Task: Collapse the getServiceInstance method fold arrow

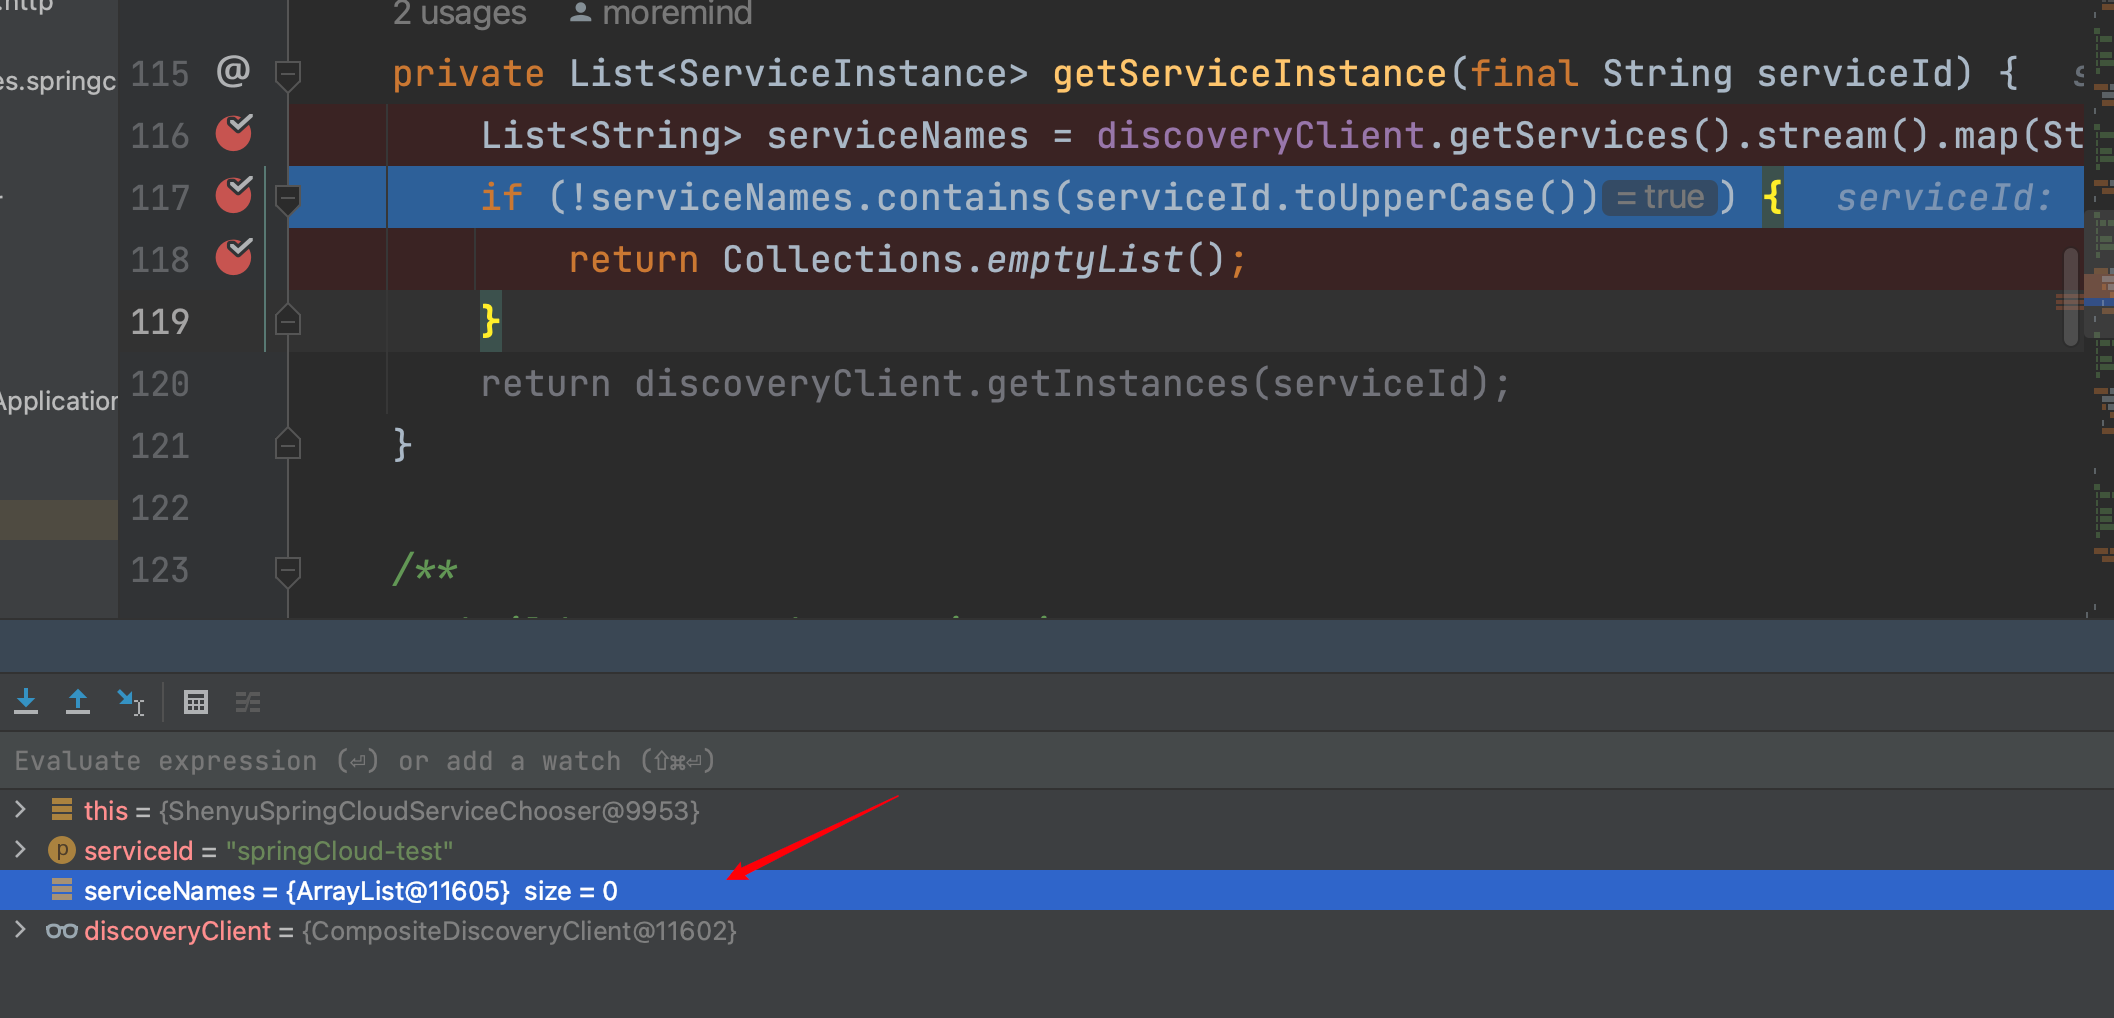Action: pos(288,72)
